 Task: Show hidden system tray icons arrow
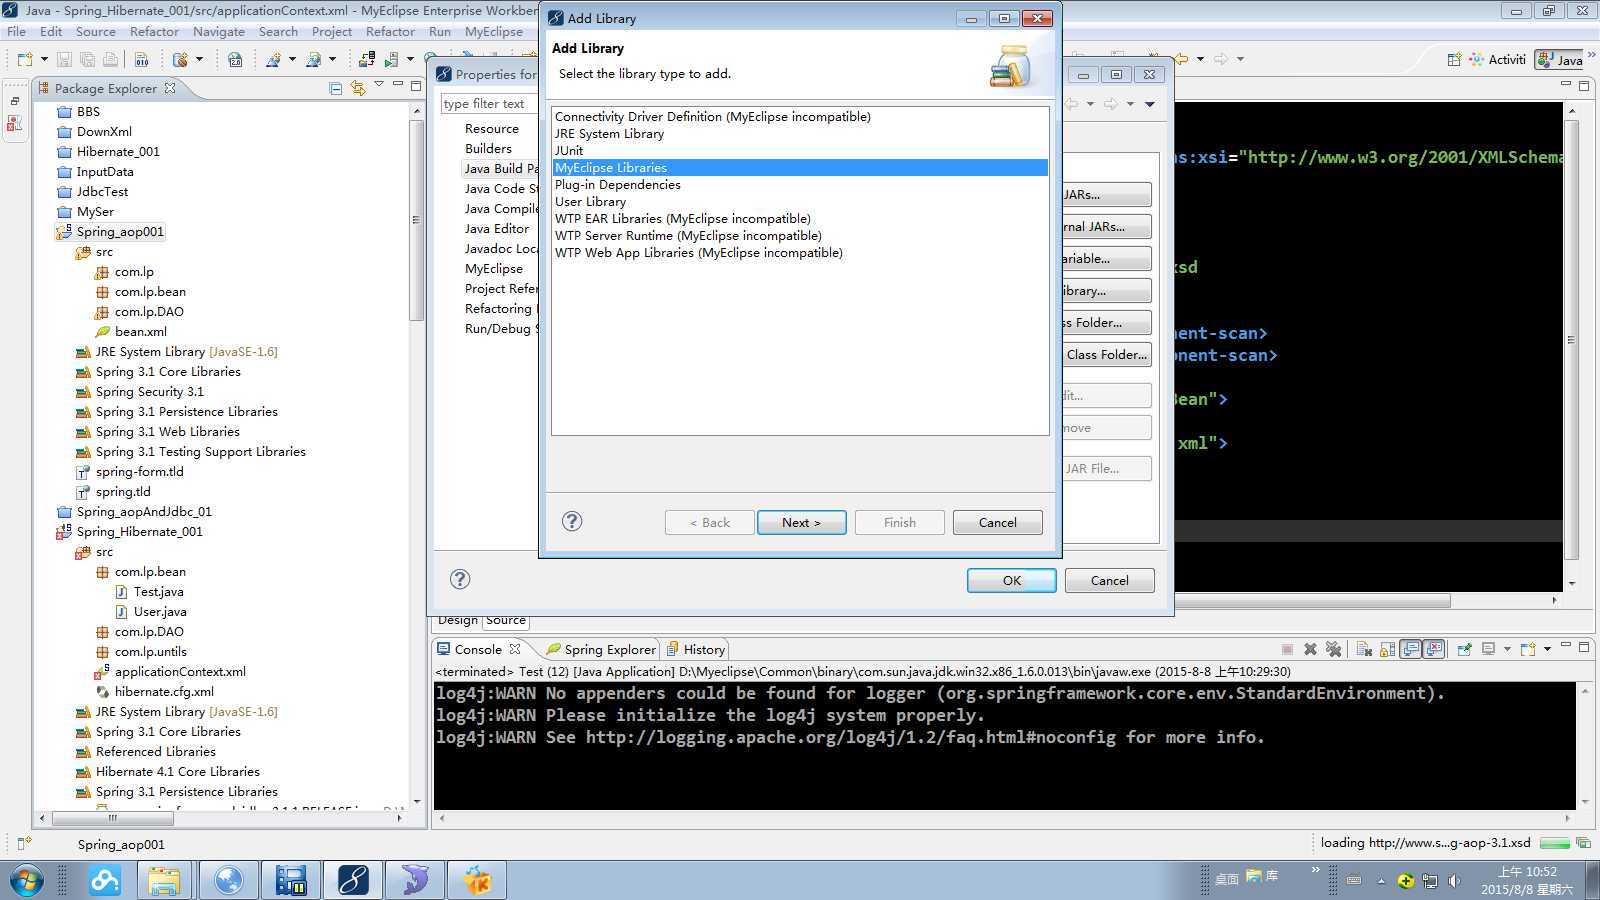tap(1381, 881)
